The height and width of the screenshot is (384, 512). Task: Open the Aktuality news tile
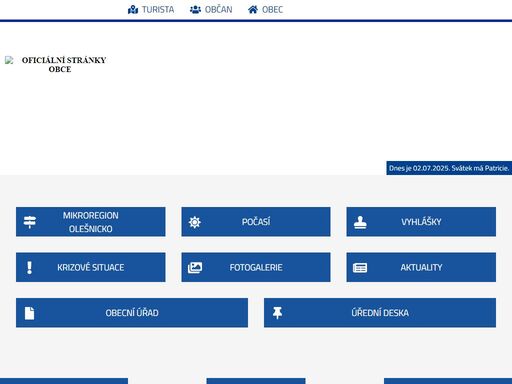point(421,267)
